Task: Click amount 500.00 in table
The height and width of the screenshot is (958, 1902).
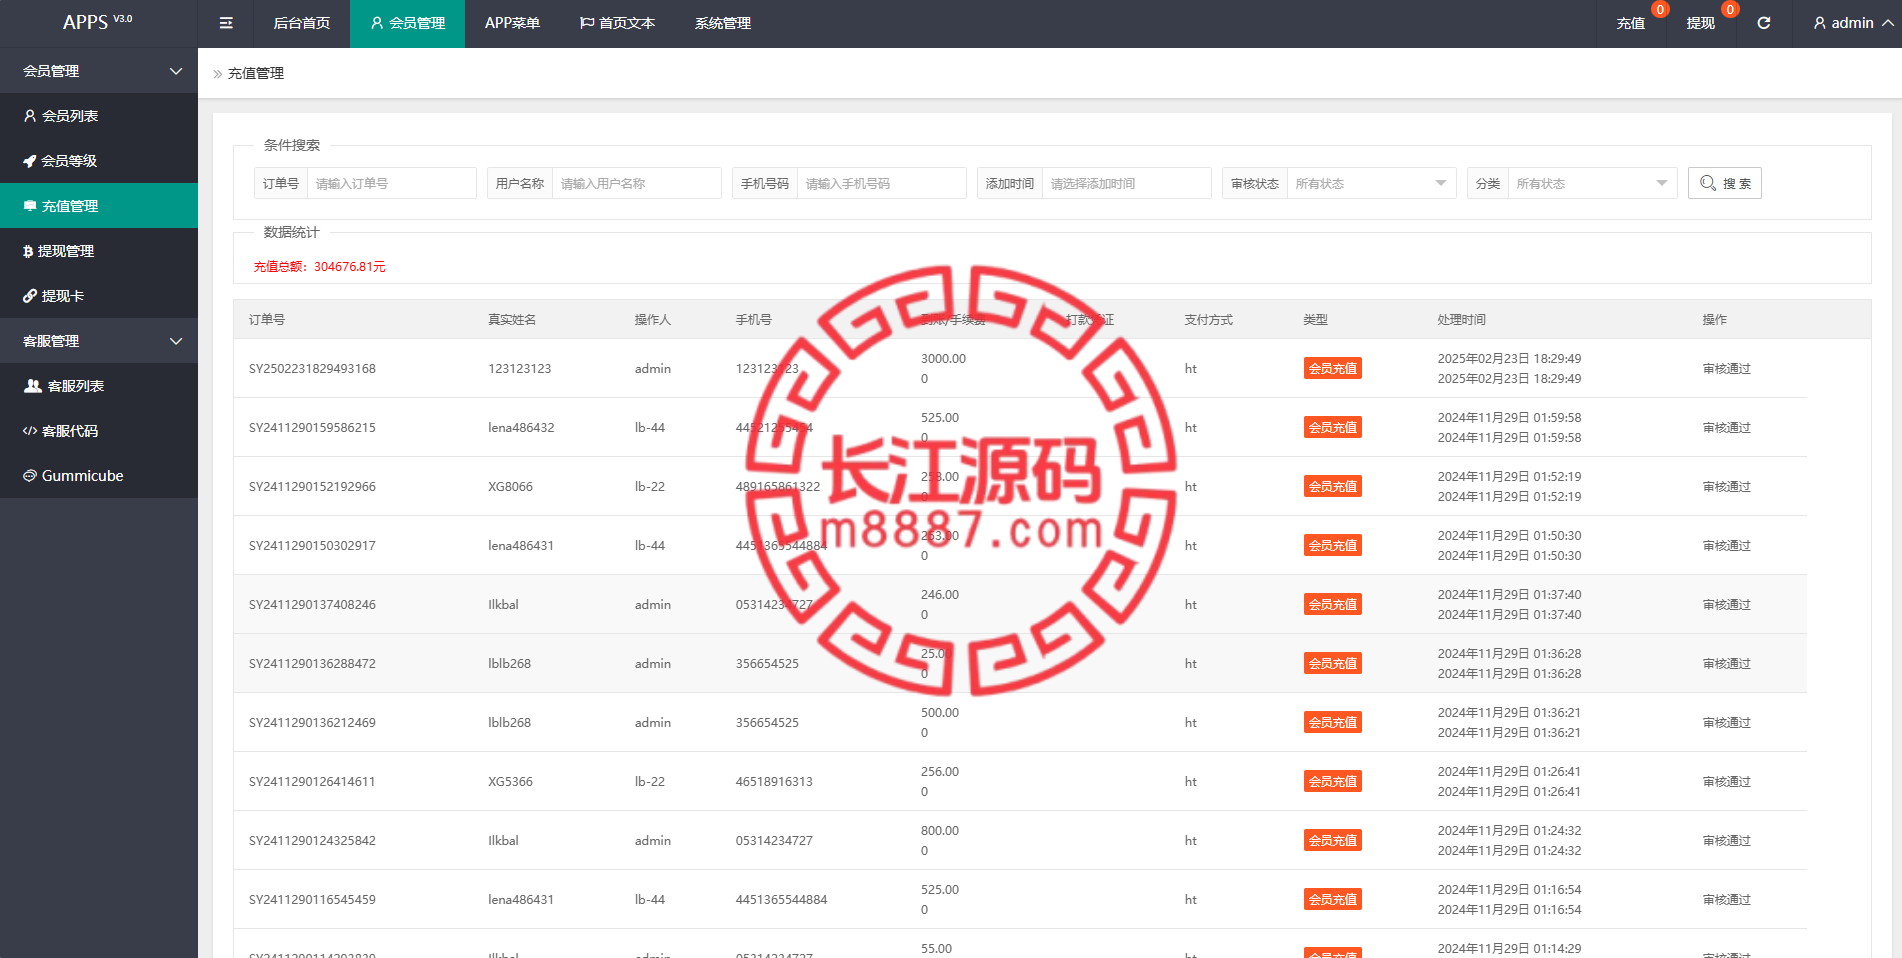Action: point(940,713)
